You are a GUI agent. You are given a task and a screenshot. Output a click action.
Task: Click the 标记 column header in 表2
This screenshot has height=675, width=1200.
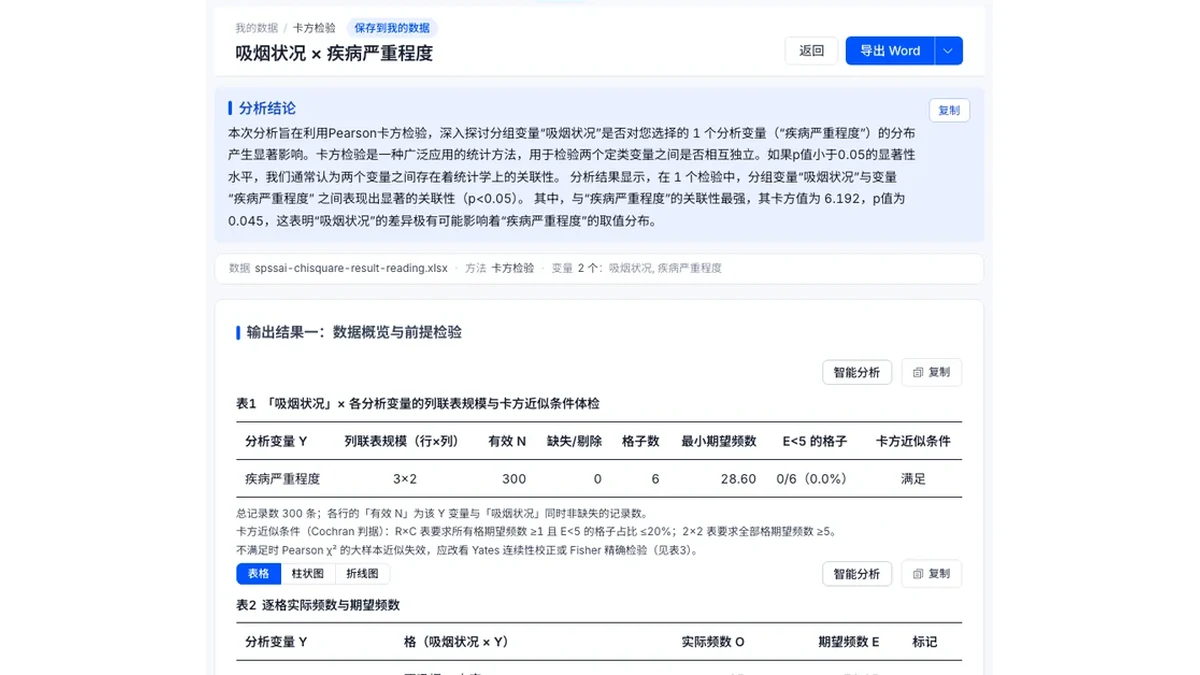(x=925, y=642)
